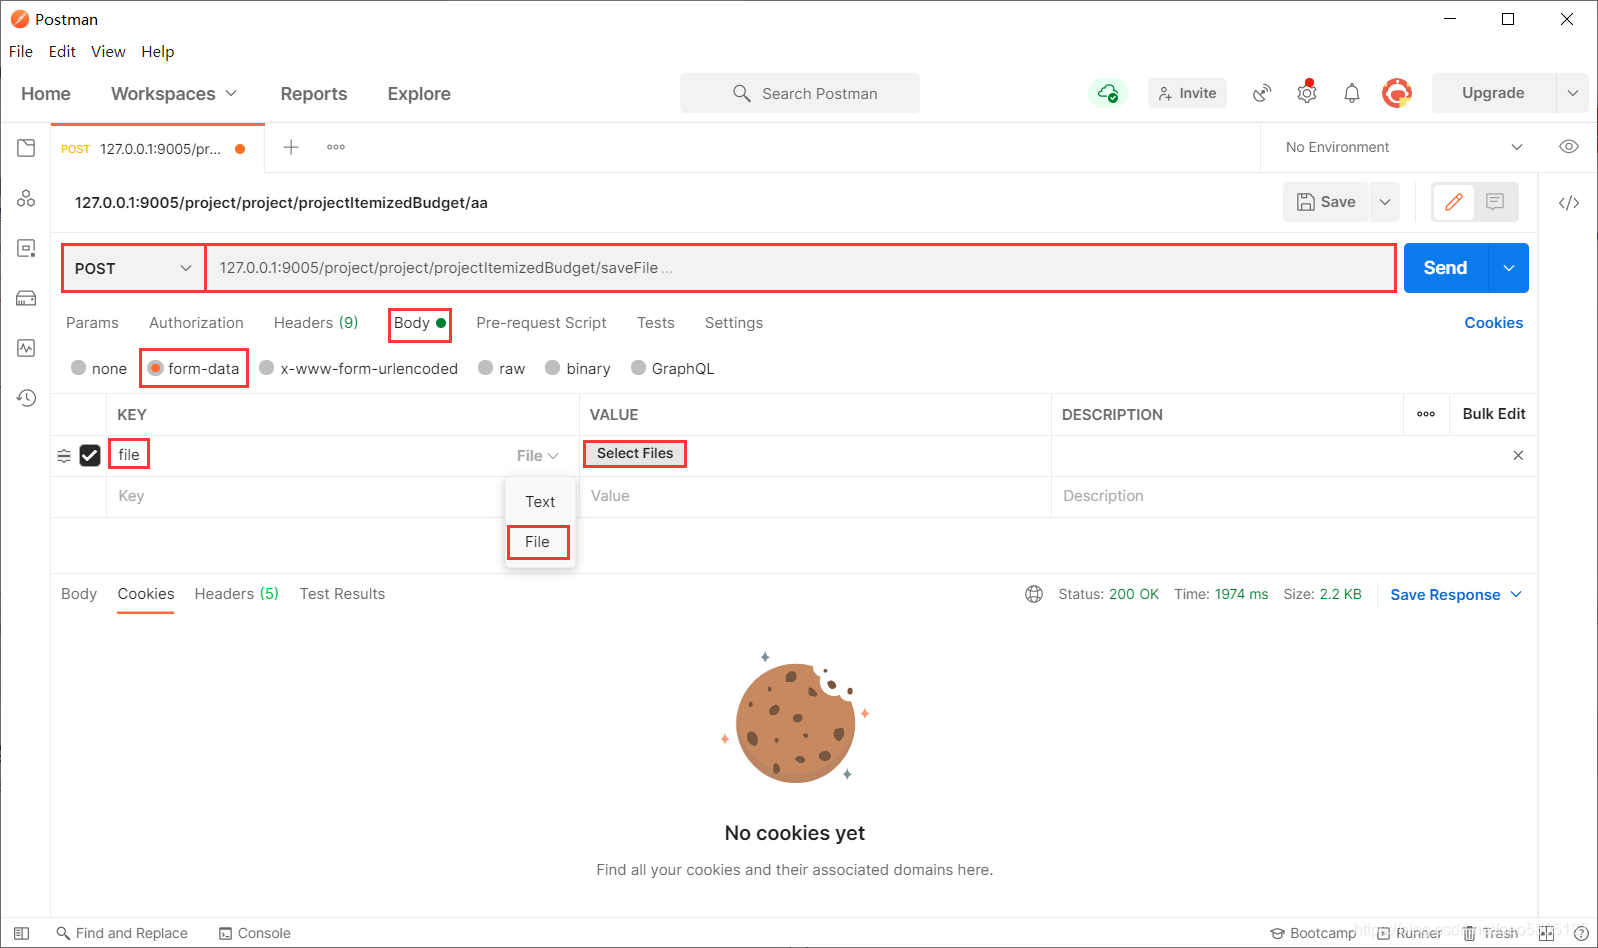Image resolution: width=1598 pixels, height=948 pixels.
Task: Add a new request tab
Action: pyautogui.click(x=291, y=147)
